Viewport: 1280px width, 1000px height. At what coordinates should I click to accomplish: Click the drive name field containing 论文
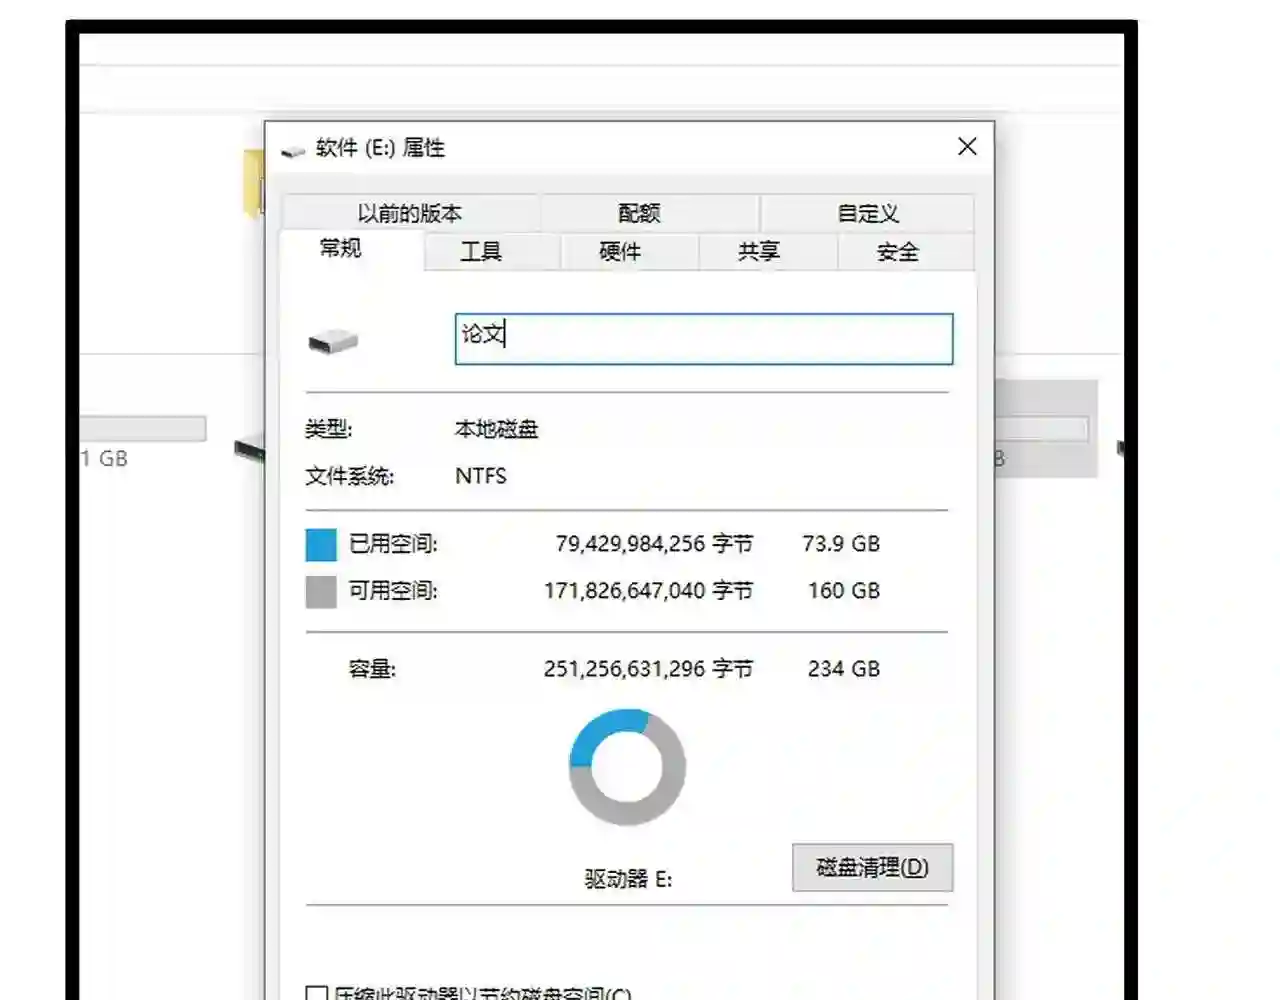pos(703,339)
